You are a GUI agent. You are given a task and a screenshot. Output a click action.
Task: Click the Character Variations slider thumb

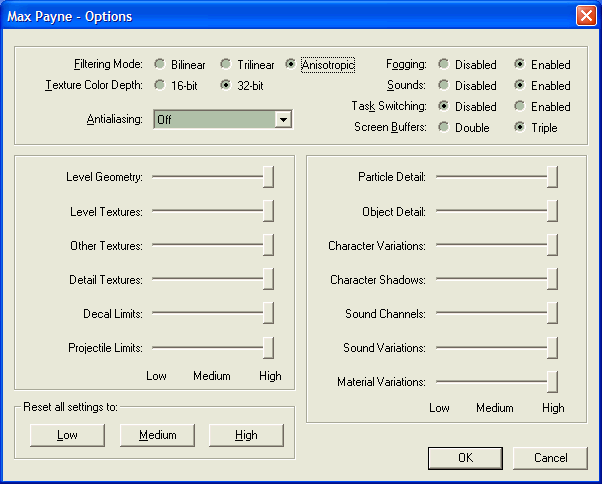(x=552, y=245)
